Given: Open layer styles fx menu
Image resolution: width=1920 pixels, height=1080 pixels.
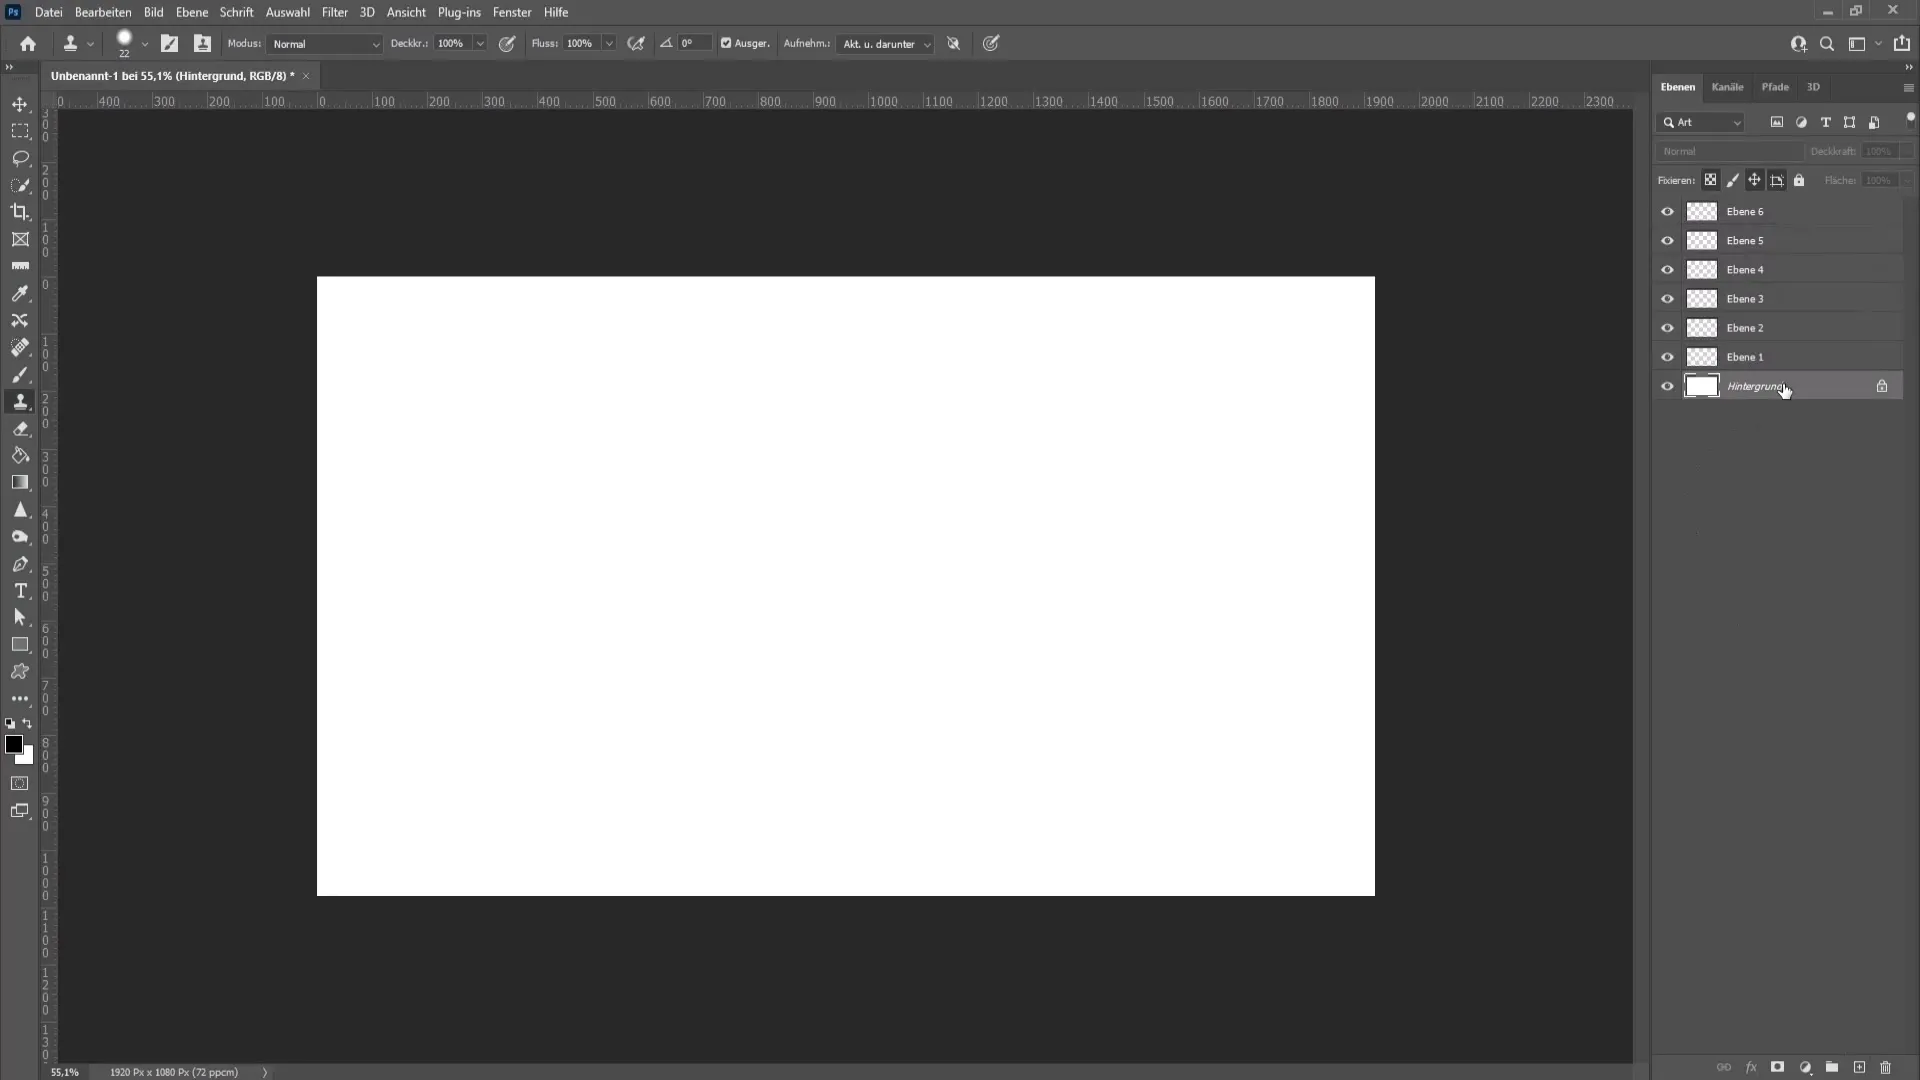Looking at the screenshot, I should [x=1751, y=1068].
